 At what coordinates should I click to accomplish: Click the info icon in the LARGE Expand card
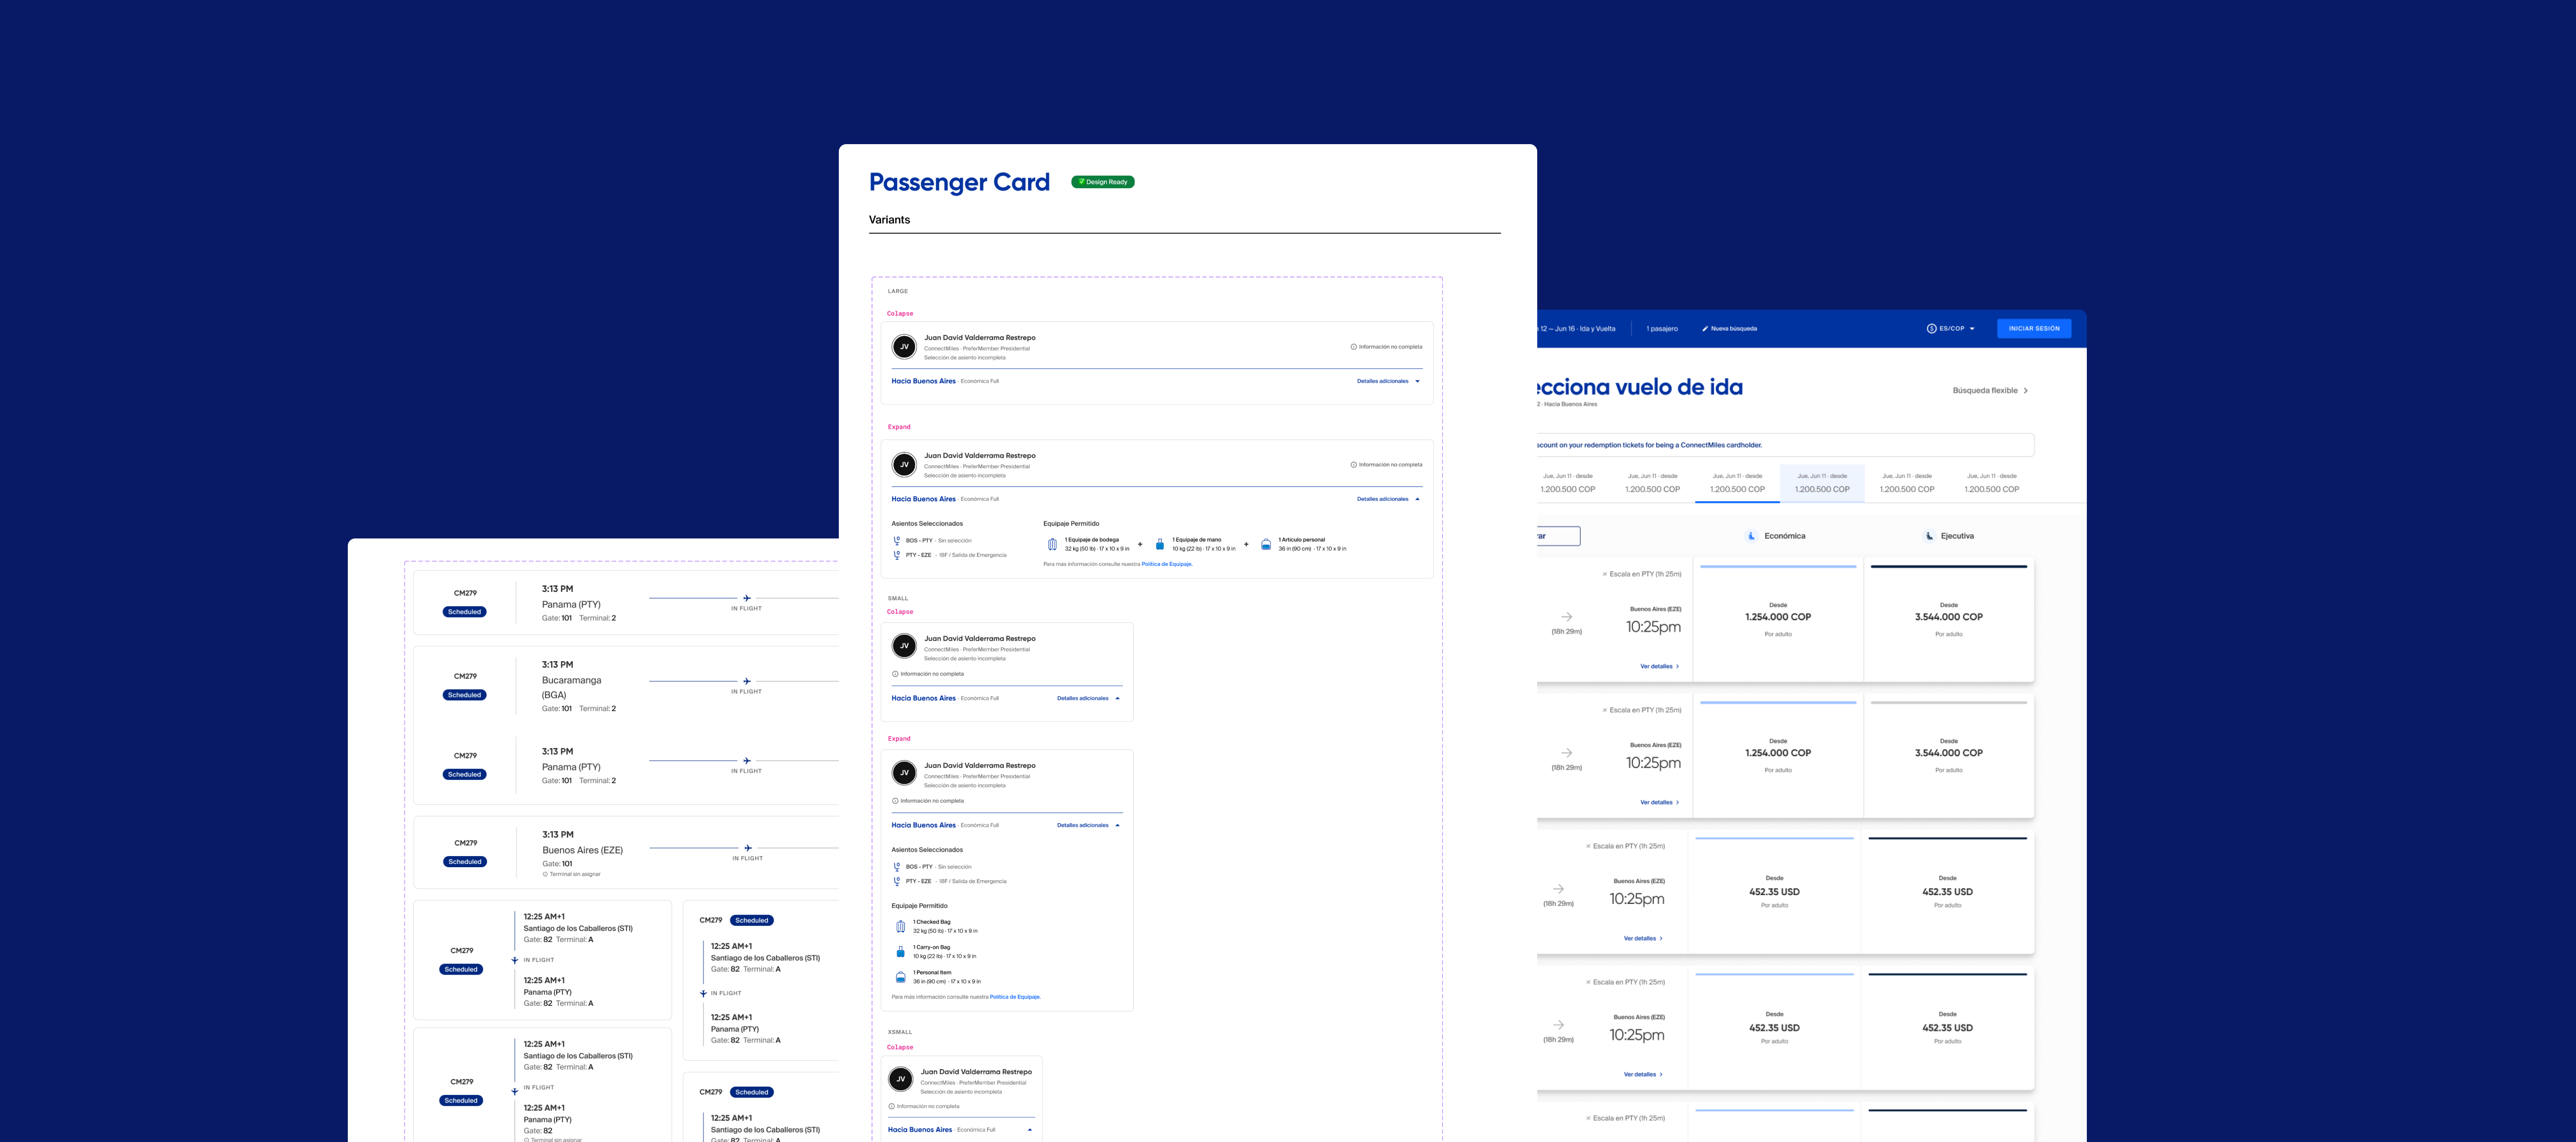point(1354,465)
